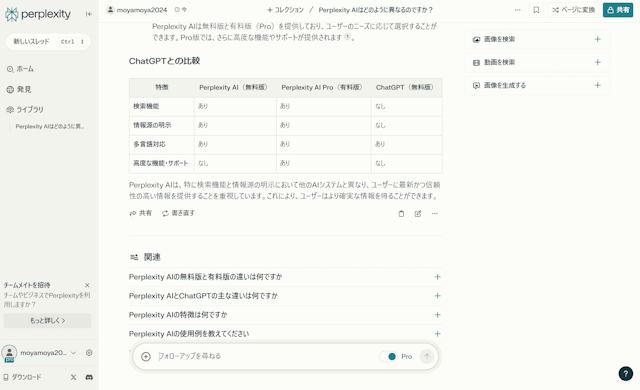Go to ホーム in the sidebar
Image resolution: width=640 pixels, height=390 pixels.
pyautogui.click(x=20, y=69)
